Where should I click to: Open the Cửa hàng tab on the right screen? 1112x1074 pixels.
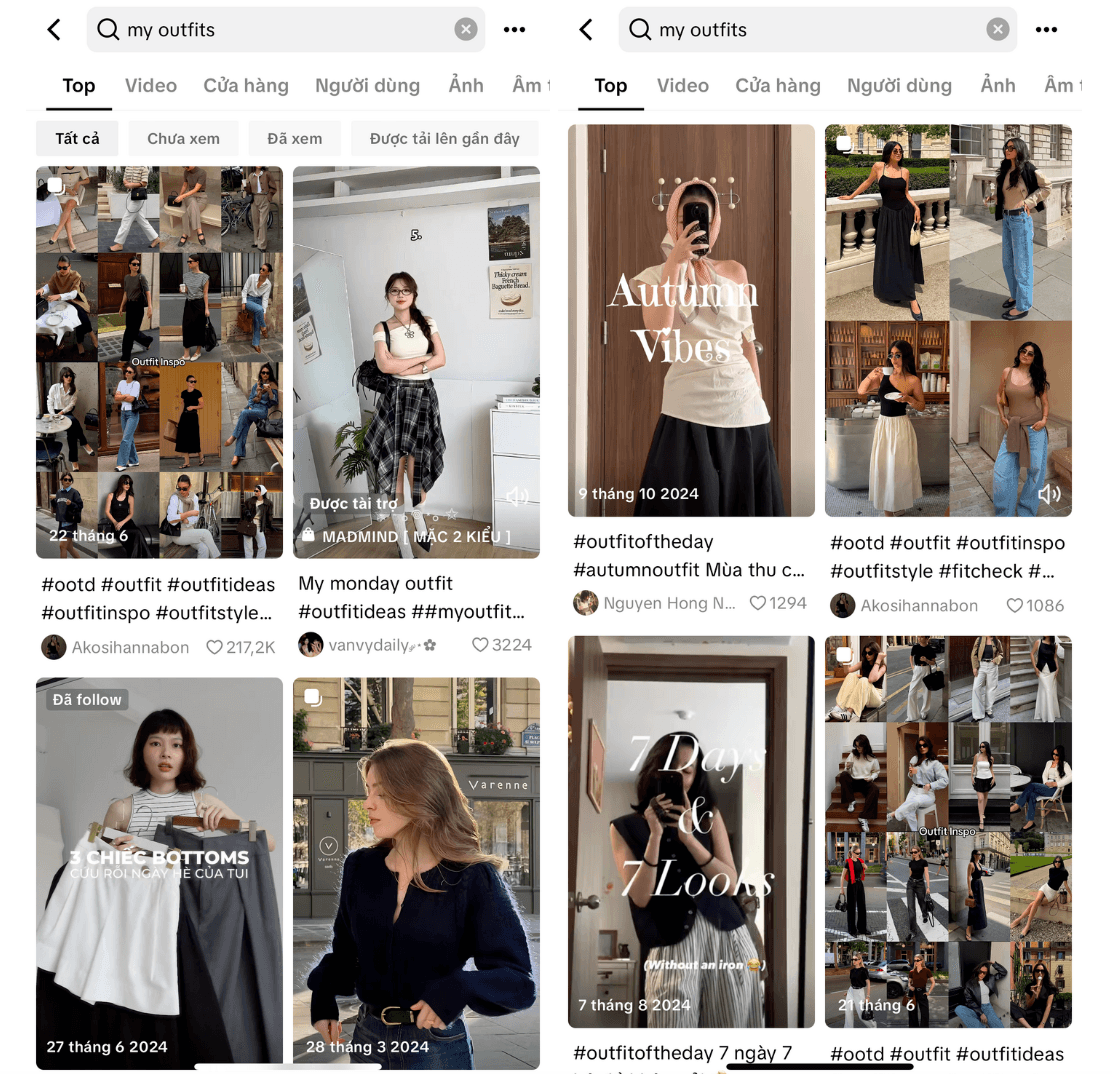click(778, 86)
